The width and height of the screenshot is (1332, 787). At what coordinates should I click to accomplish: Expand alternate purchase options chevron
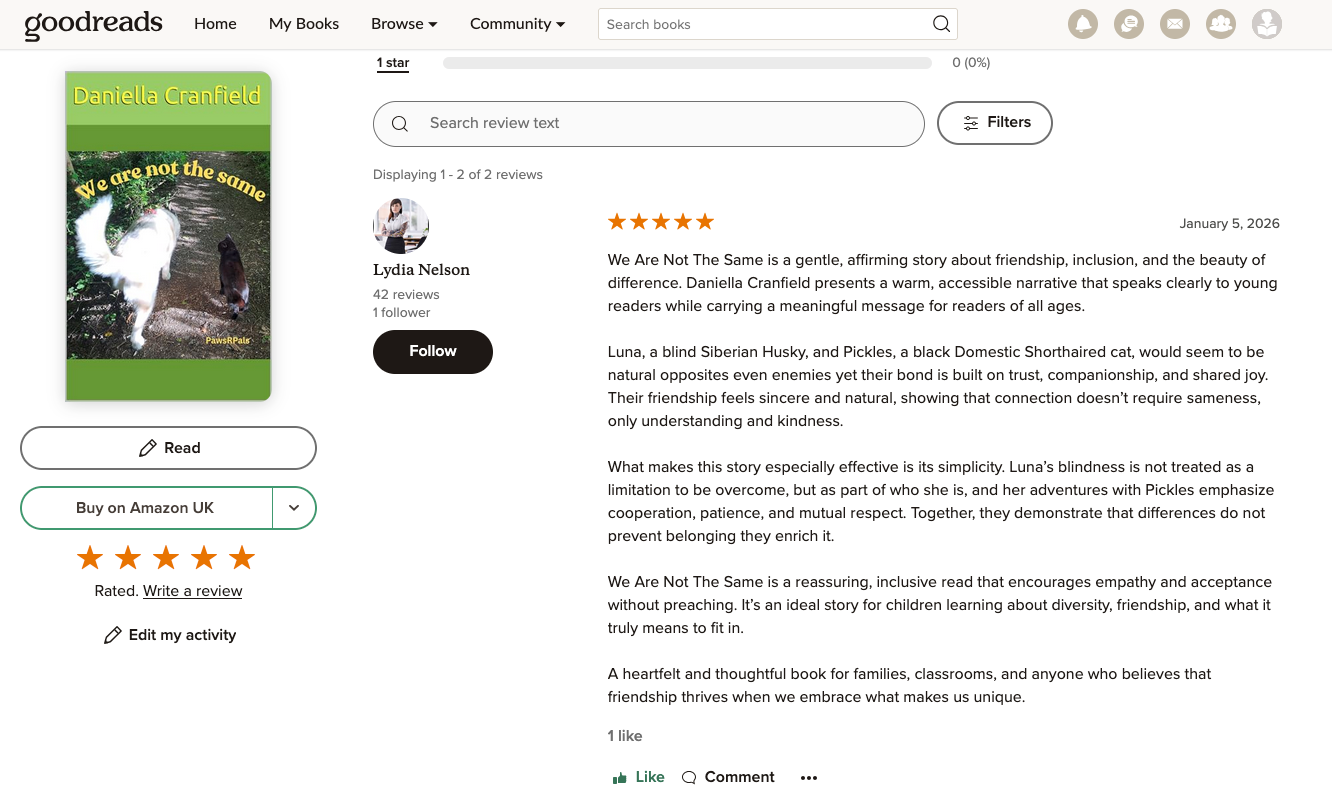[294, 508]
